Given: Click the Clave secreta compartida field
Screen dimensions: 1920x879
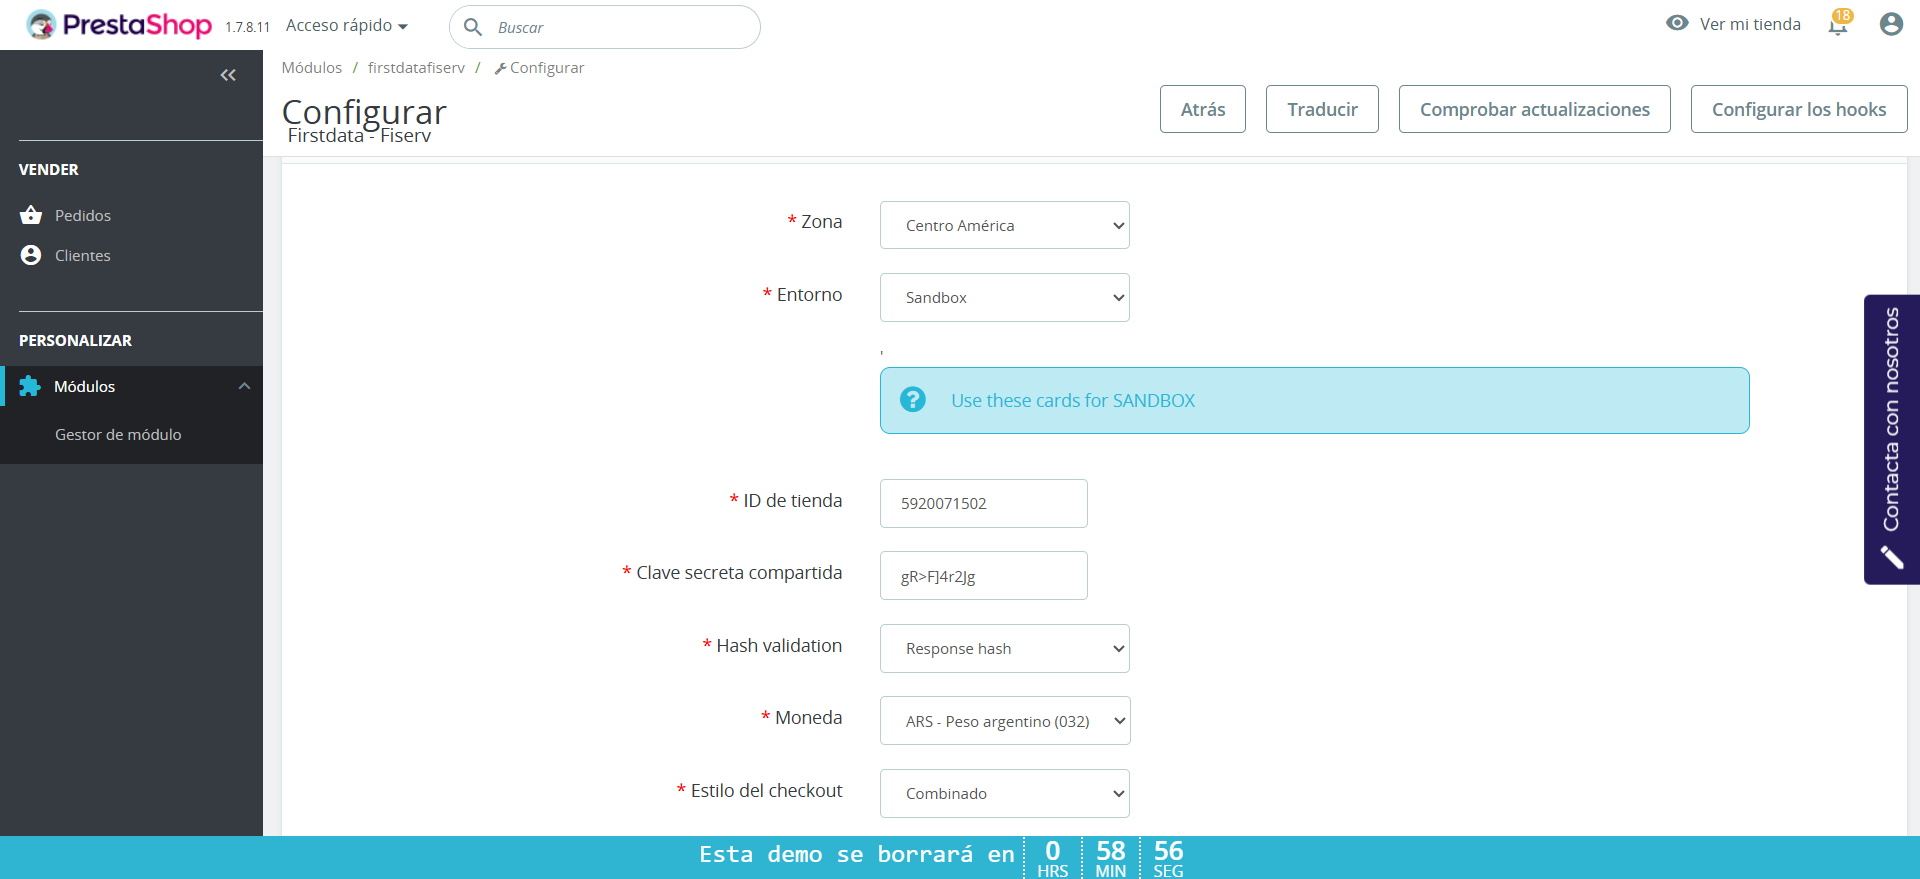Looking at the screenshot, I should pos(984,576).
